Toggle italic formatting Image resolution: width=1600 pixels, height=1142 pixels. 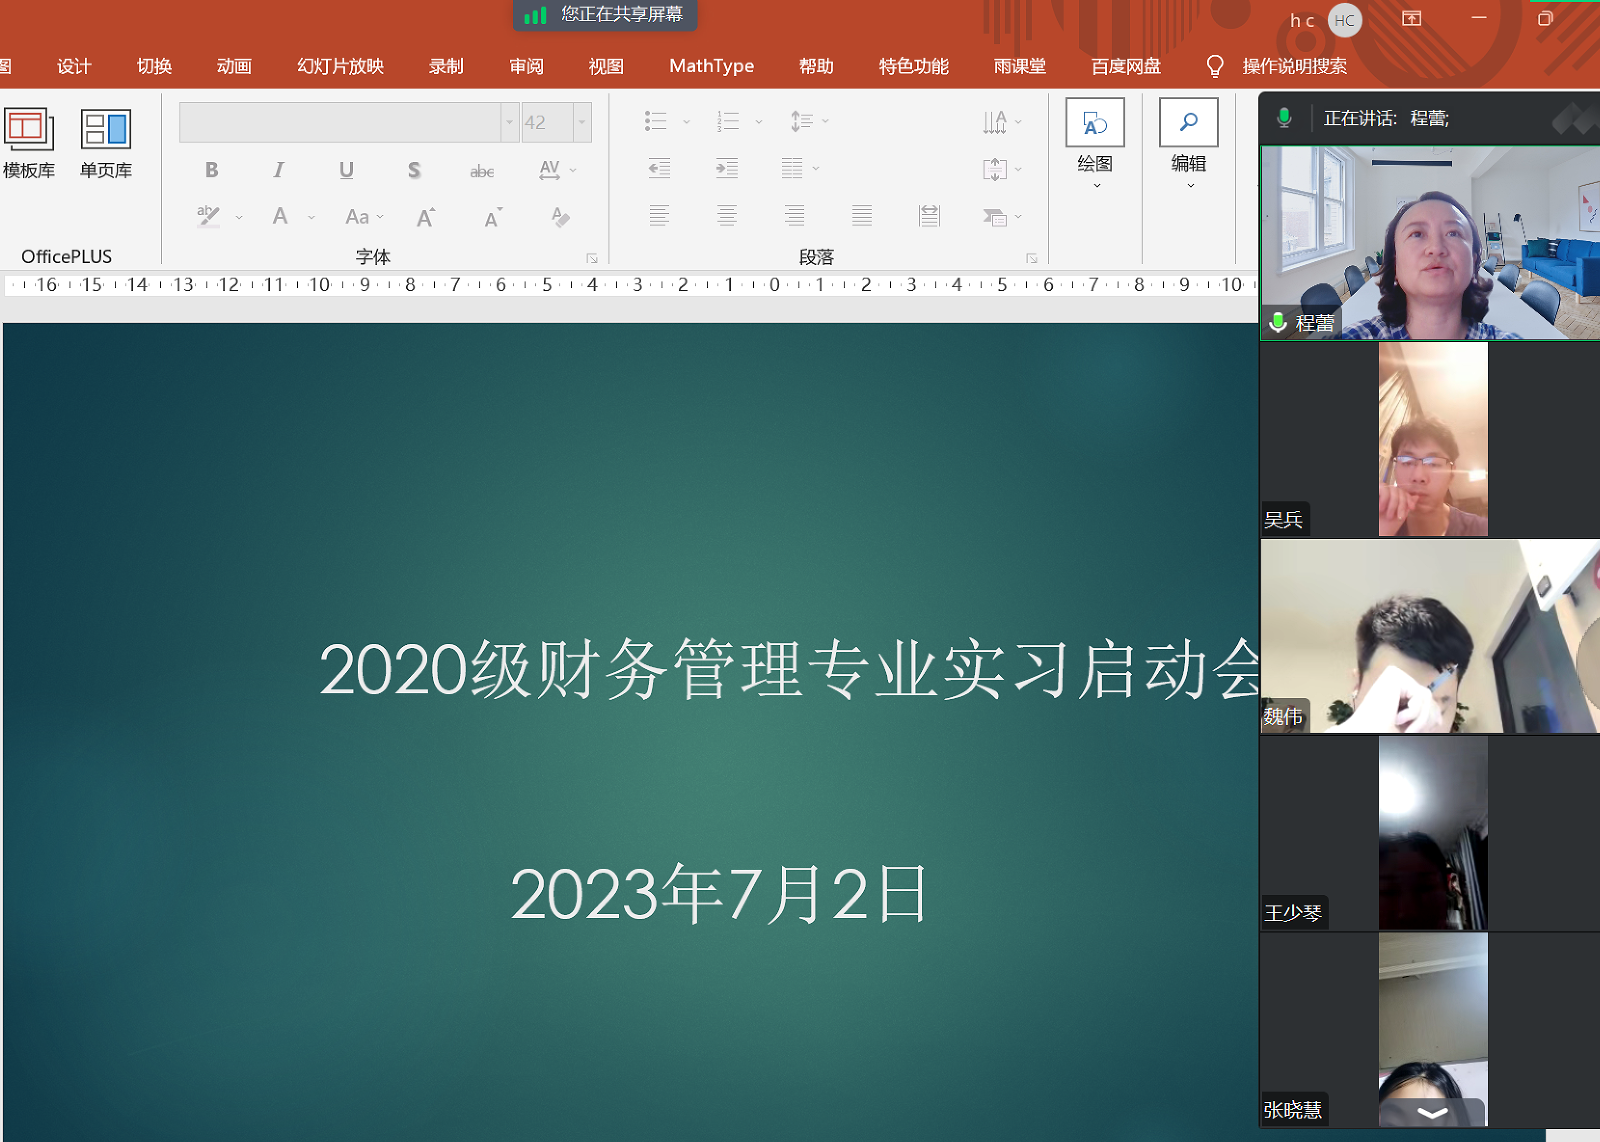(x=278, y=170)
